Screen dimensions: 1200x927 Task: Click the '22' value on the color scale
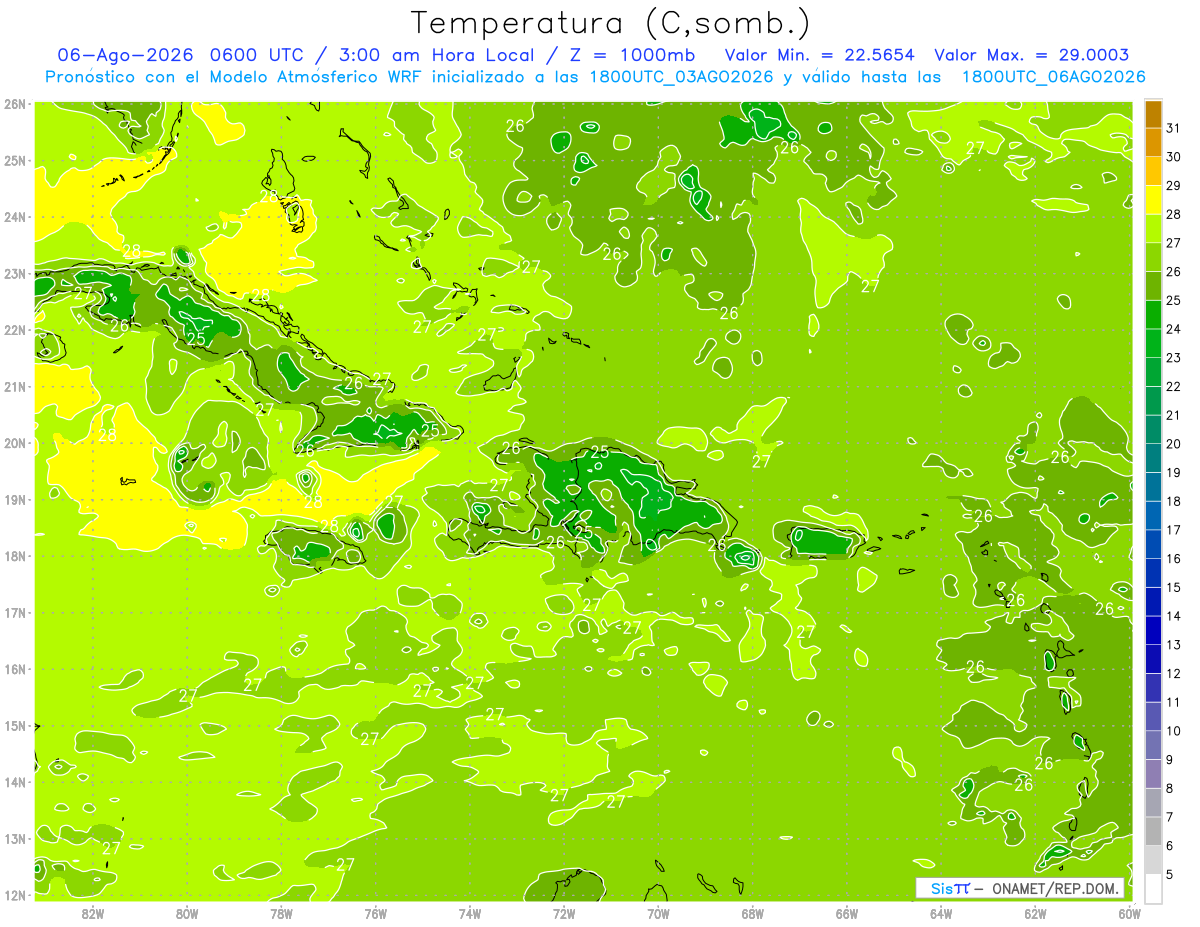tap(1174, 387)
